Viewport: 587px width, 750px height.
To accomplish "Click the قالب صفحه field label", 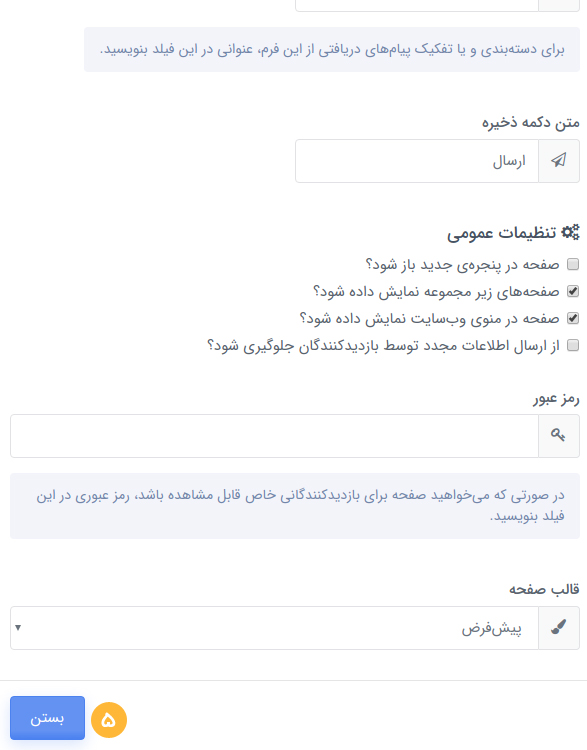I will tap(544, 589).
